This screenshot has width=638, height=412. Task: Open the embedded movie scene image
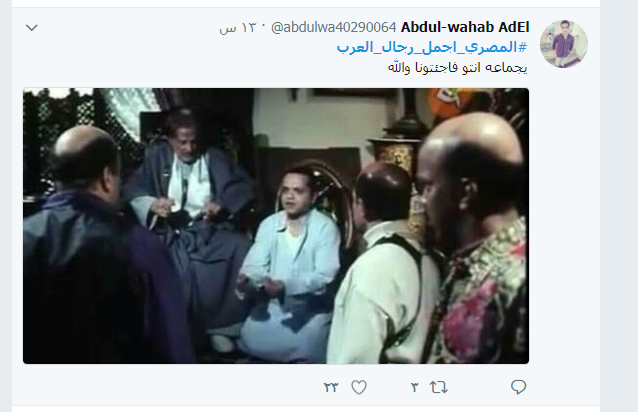coord(276,226)
